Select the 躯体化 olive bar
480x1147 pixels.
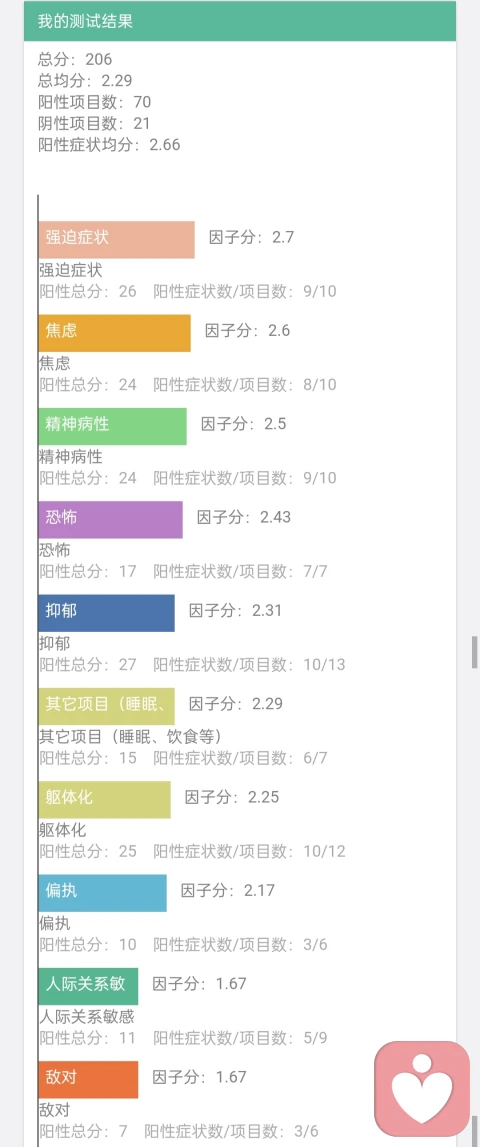click(x=104, y=800)
